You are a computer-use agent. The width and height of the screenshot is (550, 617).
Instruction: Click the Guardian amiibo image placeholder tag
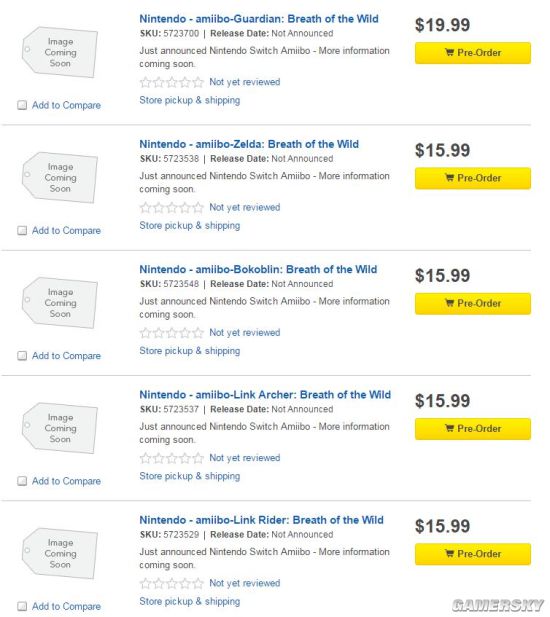(x=60, y=52)
